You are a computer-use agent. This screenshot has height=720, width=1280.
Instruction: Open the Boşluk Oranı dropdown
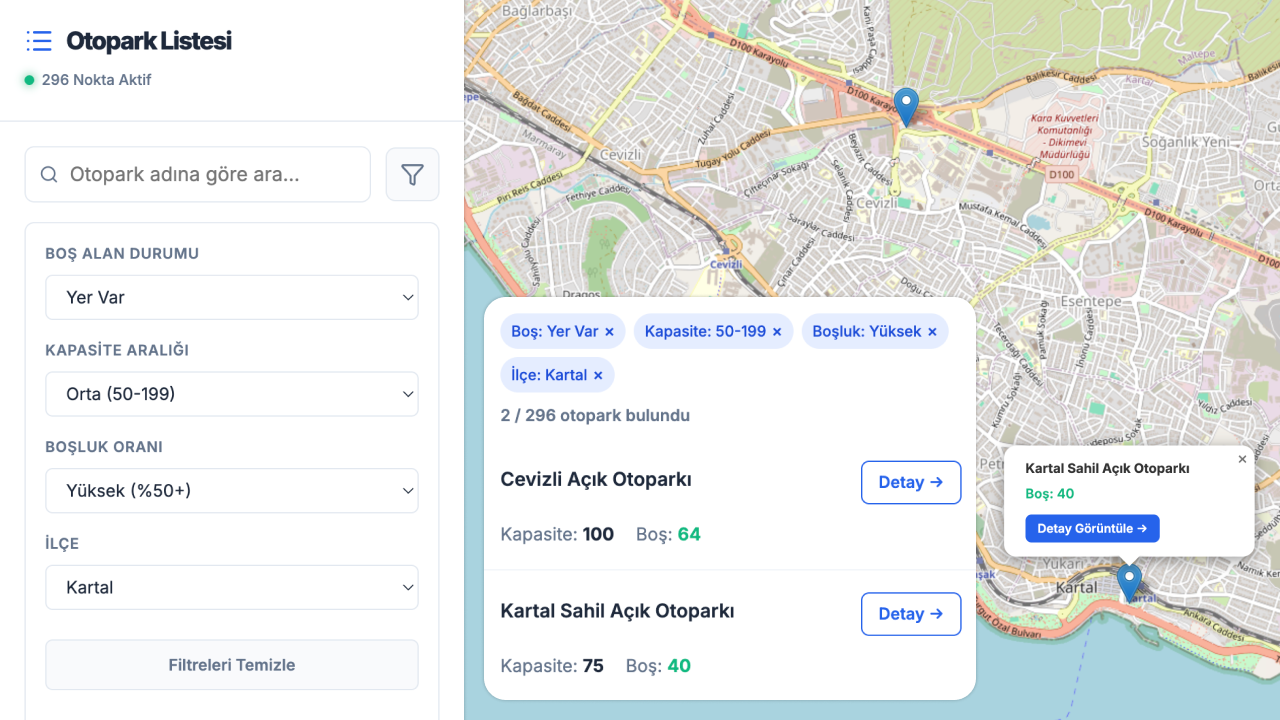(232, 491)
